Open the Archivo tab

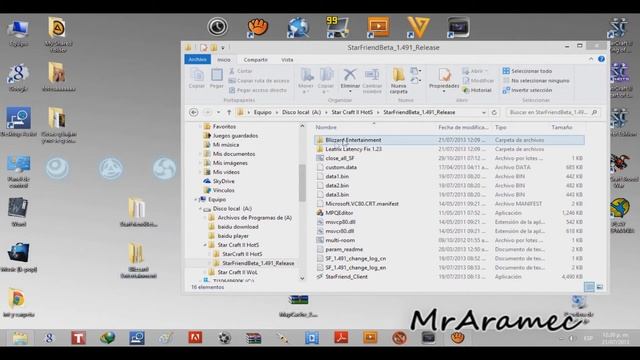pyautogui.click(x=198, y=60)
